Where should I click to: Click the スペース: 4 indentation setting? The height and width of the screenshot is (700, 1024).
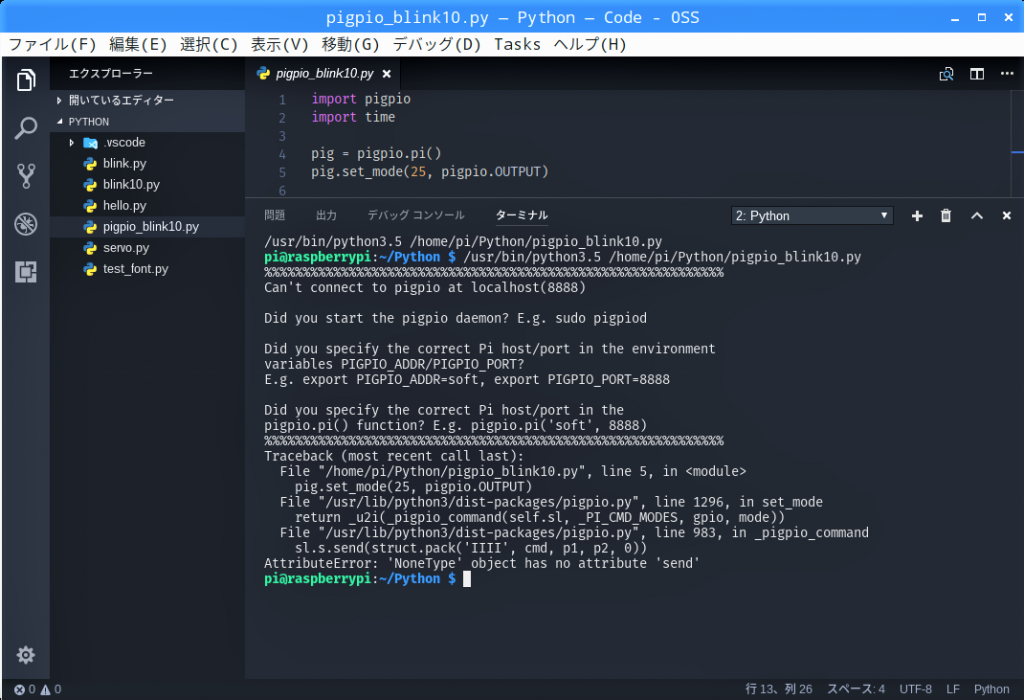856,689
